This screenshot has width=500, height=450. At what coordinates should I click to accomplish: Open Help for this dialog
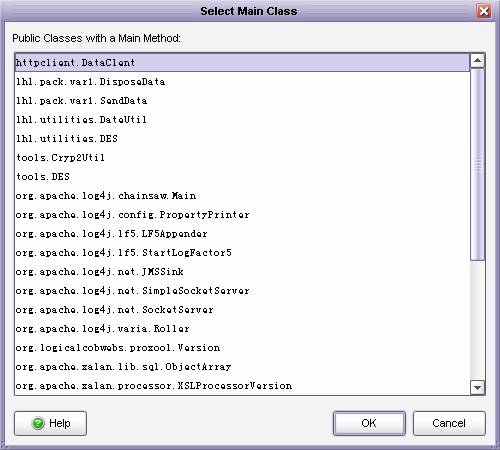pyautogui.click(x=50, y=423)
